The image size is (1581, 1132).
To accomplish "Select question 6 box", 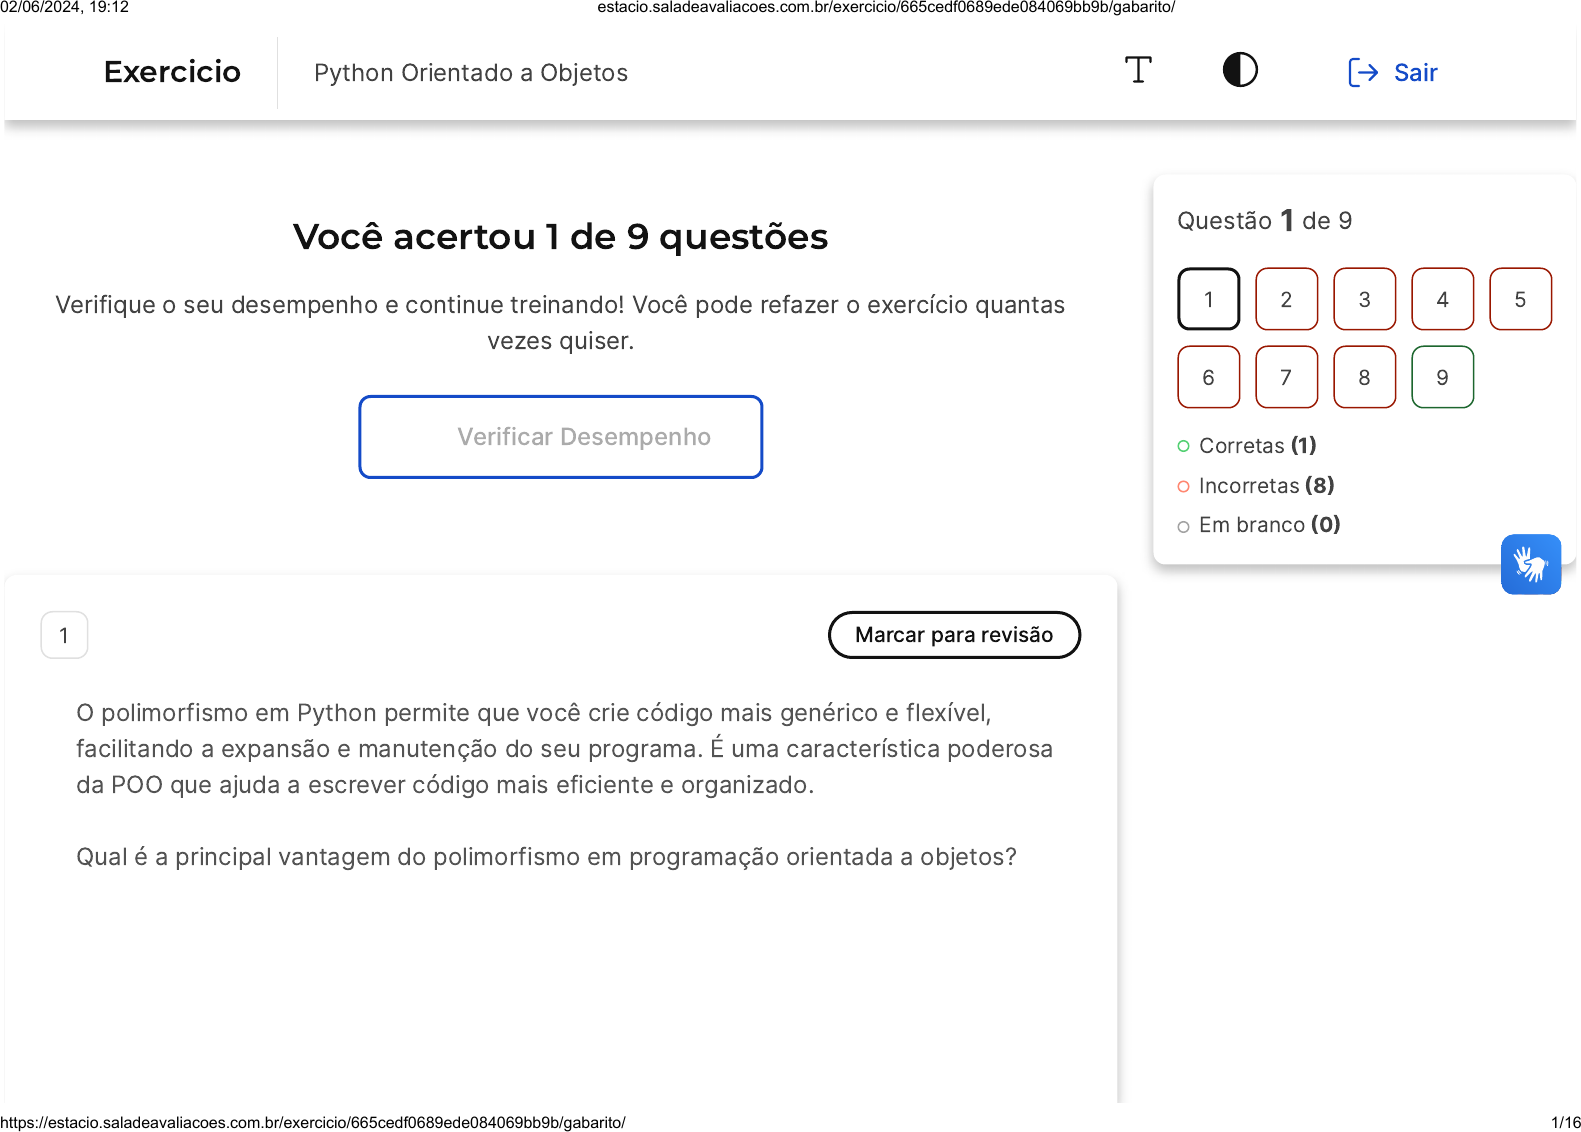I will (x=1208, y=377).
